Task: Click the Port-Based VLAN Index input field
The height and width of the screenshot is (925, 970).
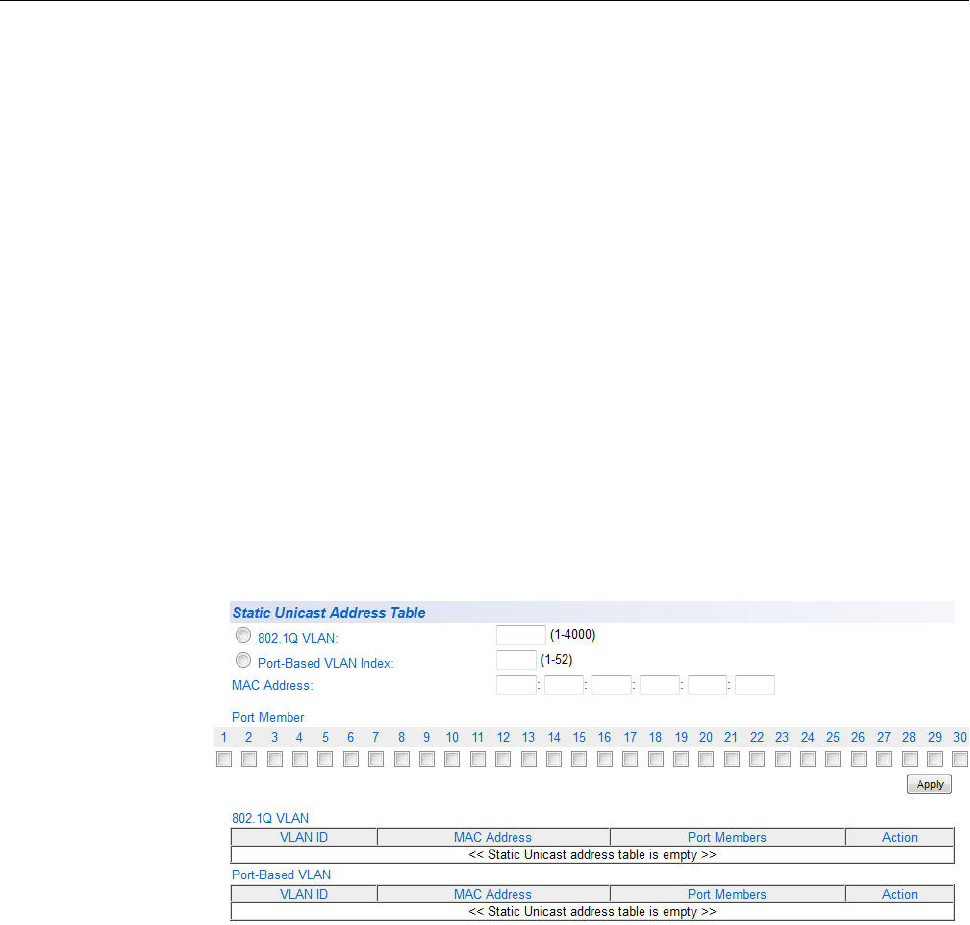Action: pos(516,660)
